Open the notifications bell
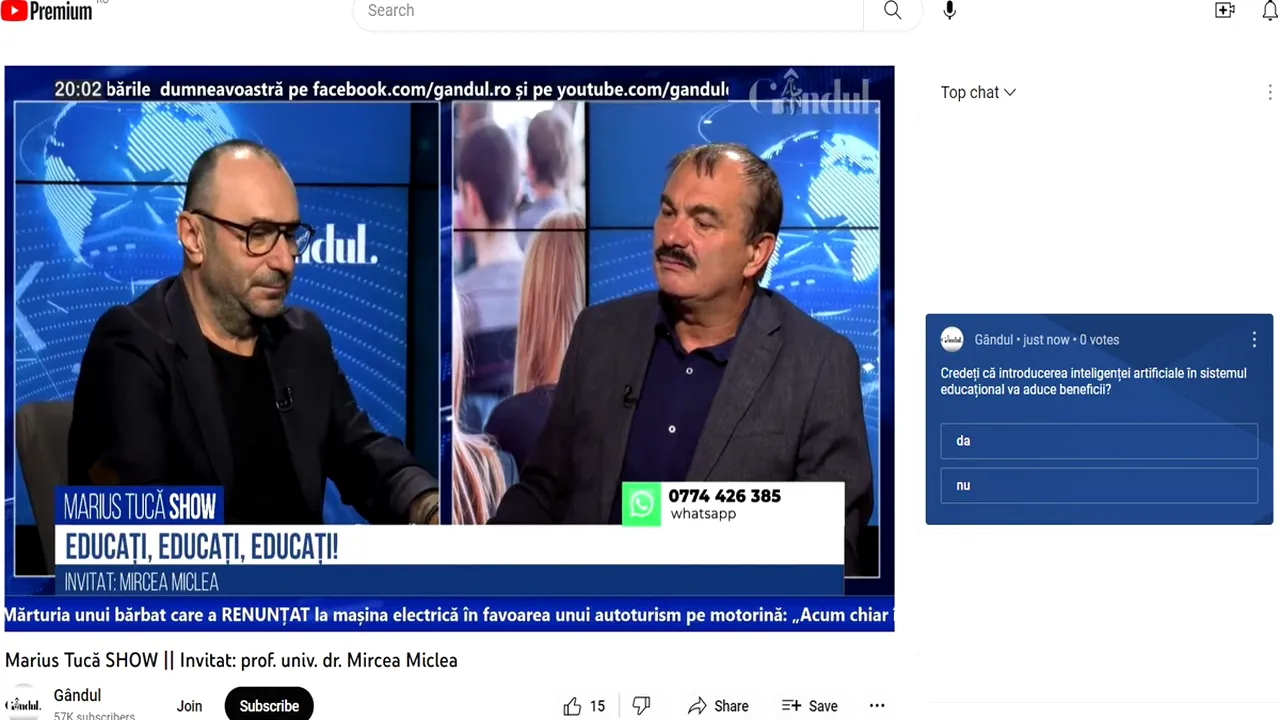The width and height of the screenshot is (1280, 720). pyautogui.click(x=1268, y=10)
